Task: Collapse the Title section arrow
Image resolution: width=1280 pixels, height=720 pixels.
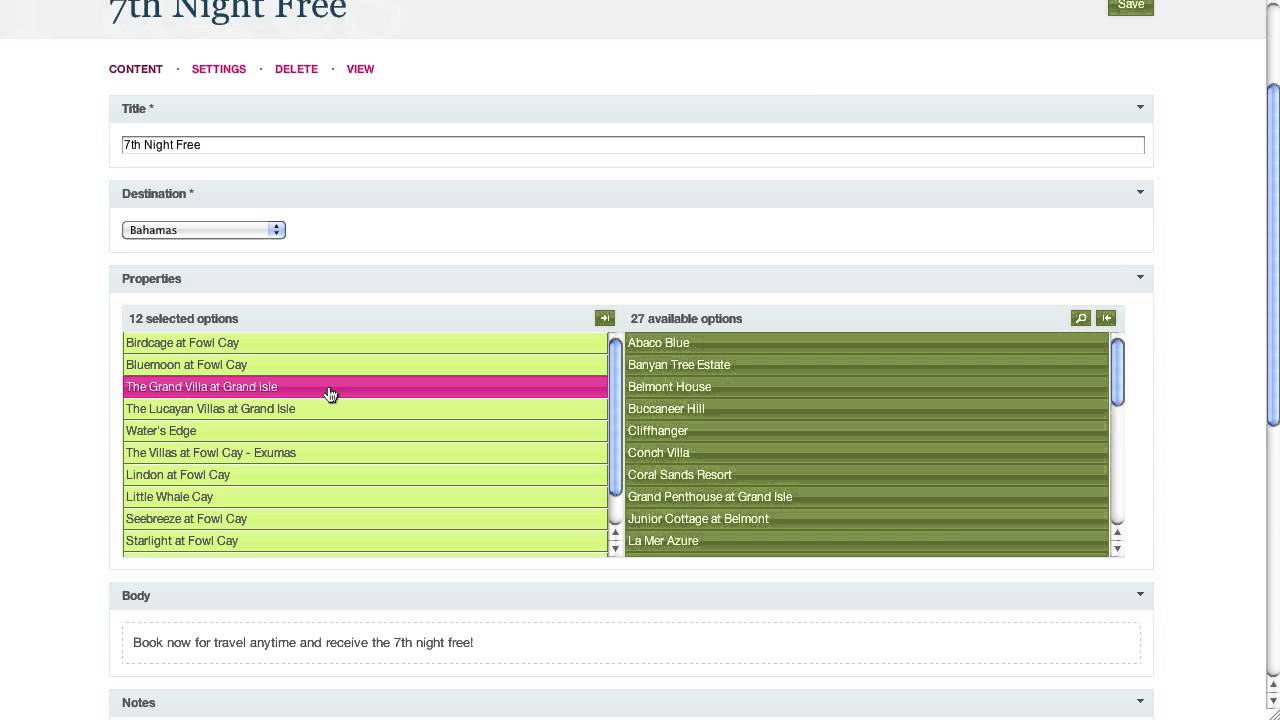Action: click(1140, 107)
